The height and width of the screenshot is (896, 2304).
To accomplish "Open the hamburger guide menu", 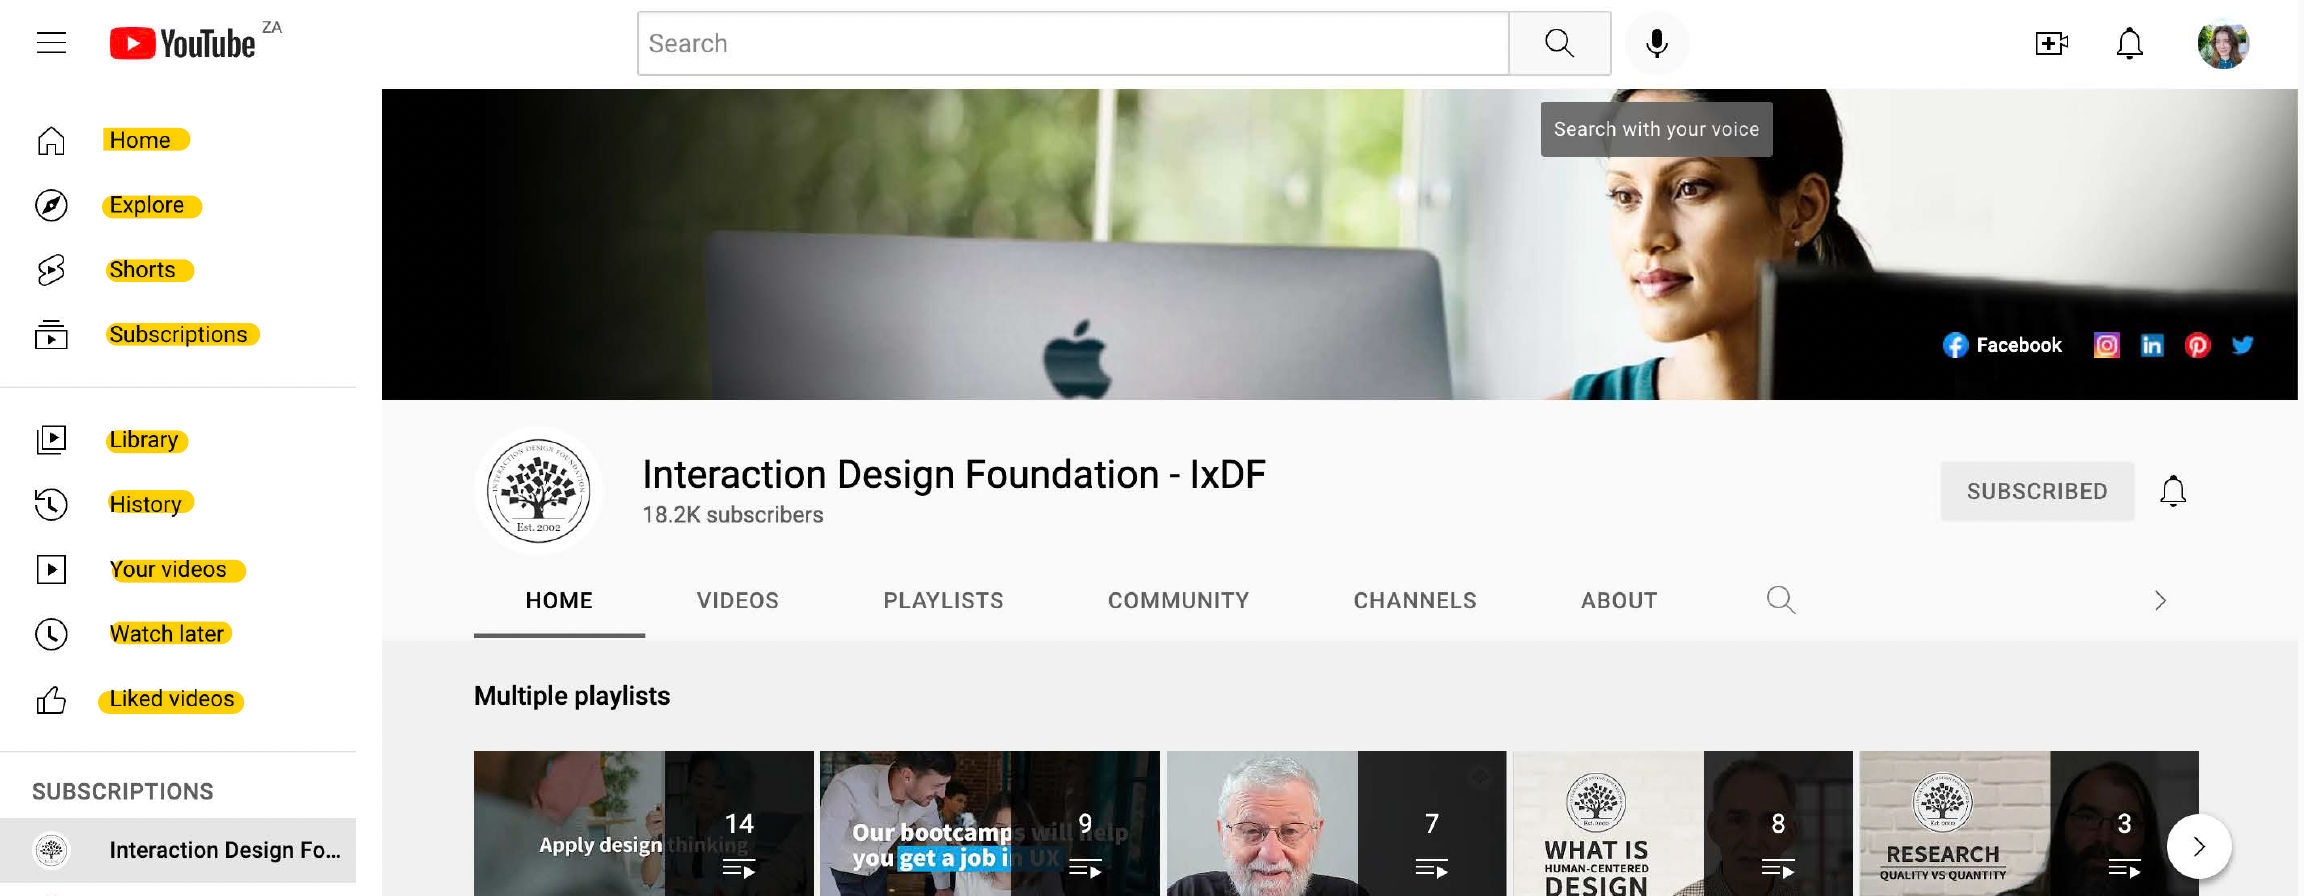I will tap(51, 43).
